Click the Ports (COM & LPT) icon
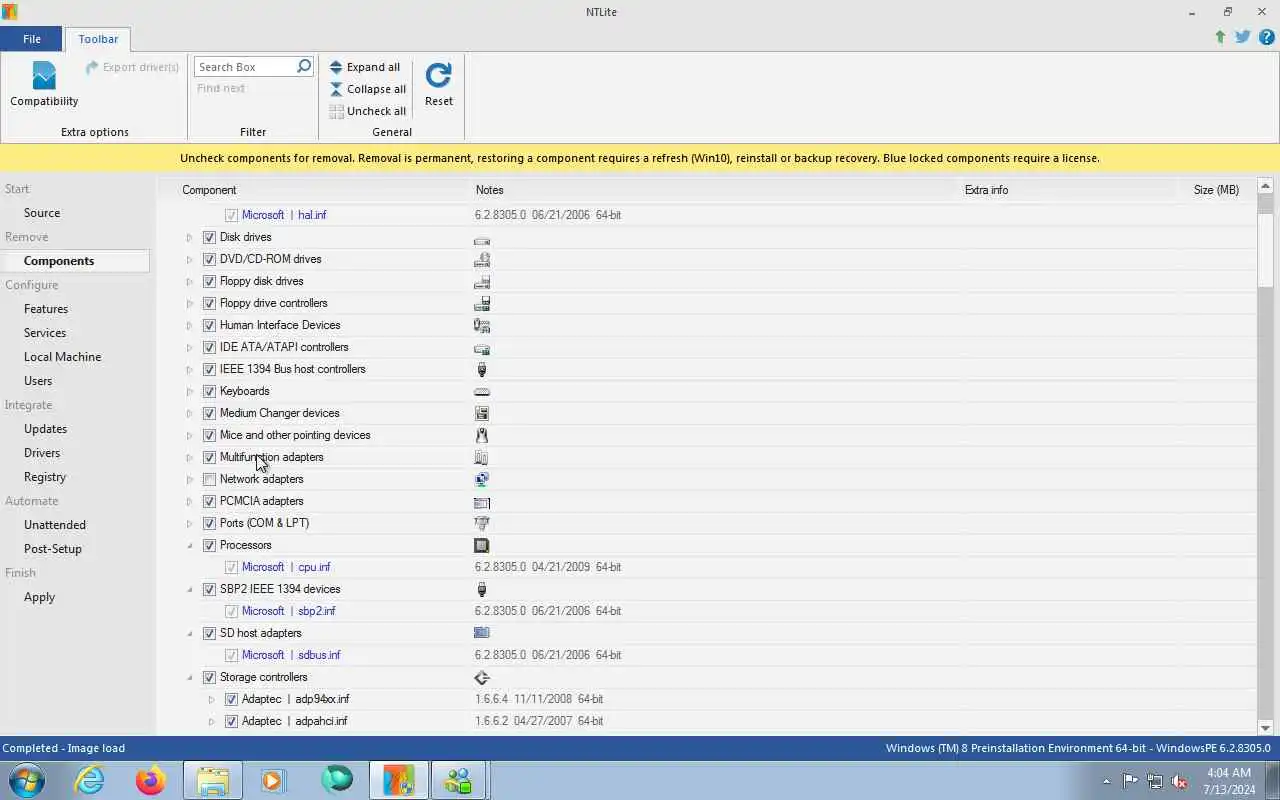The width and height of the screenshot is (1280, 800). coord(482,524)
